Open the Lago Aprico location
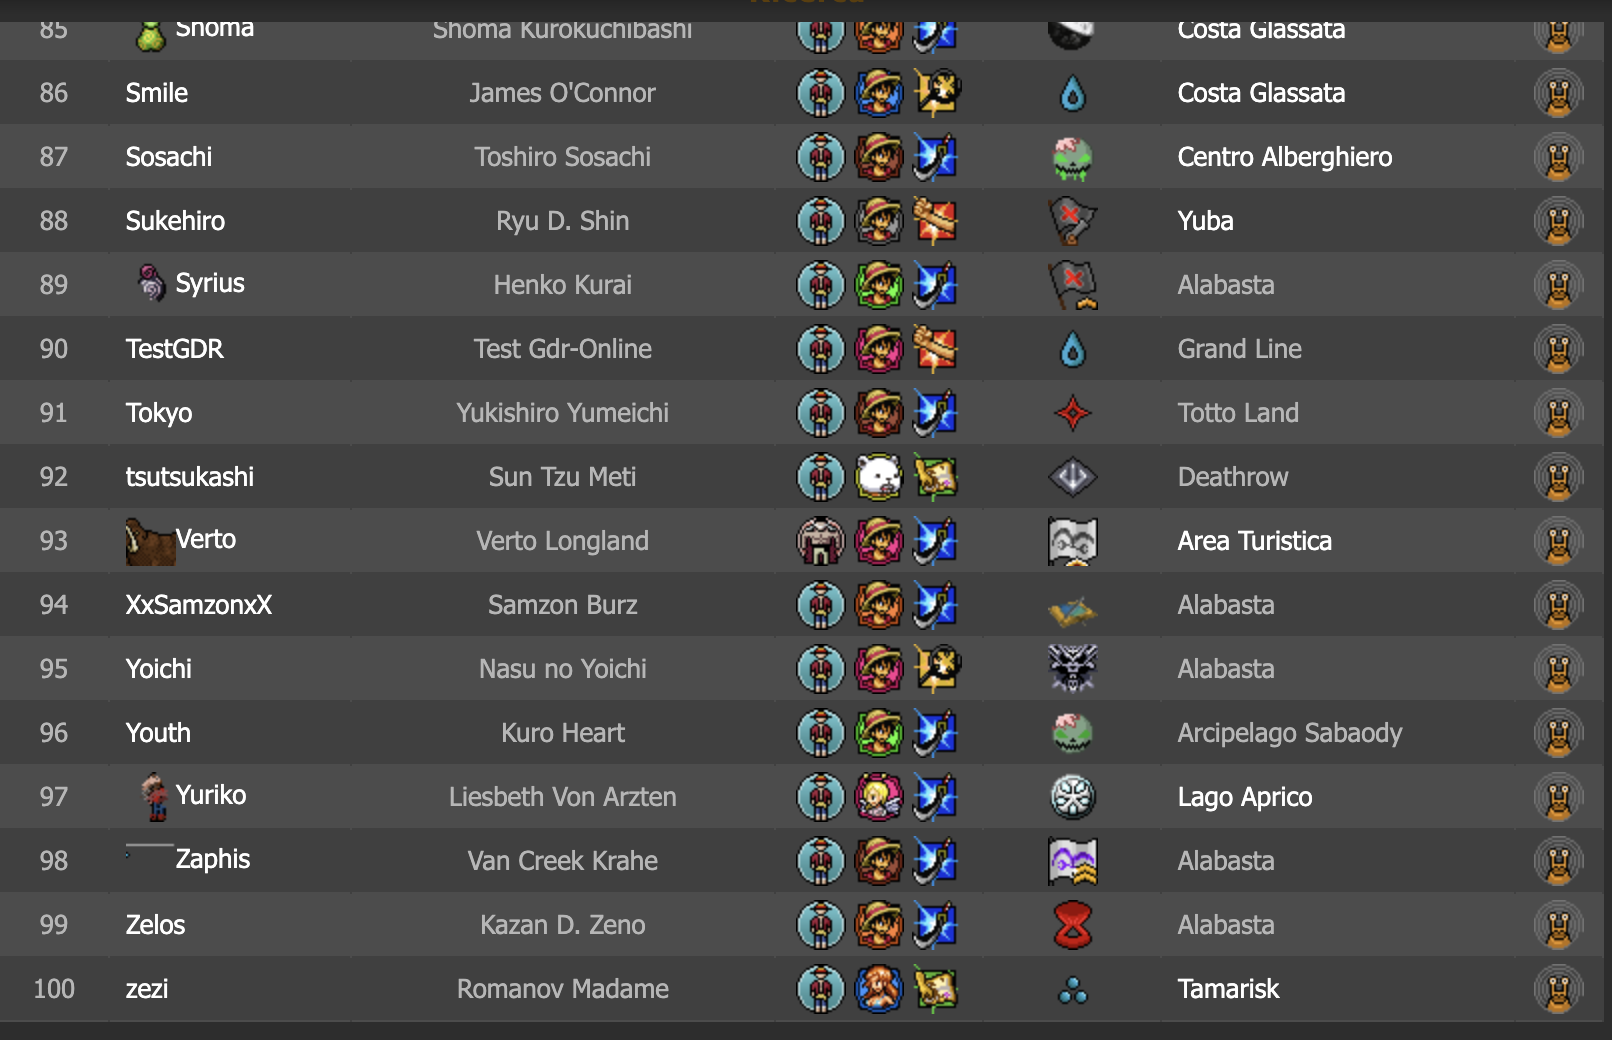 (1244, 797)
